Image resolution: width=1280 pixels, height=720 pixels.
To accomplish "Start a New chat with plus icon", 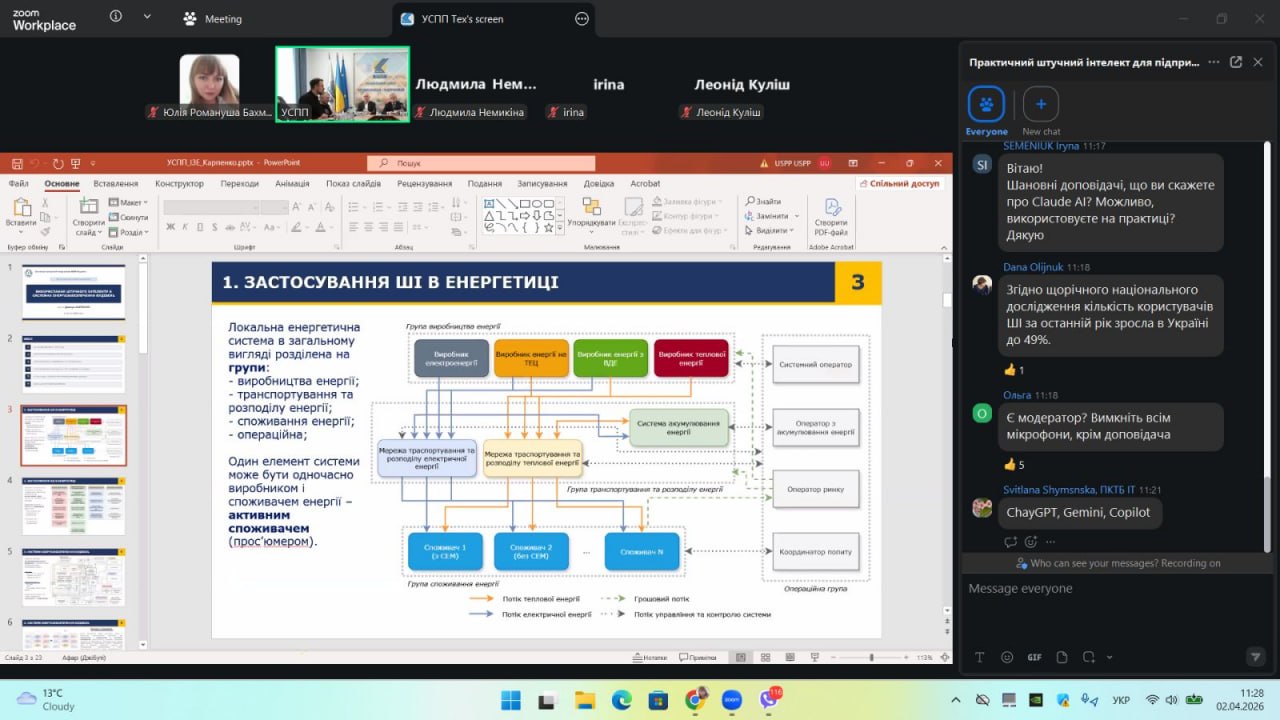I will tap(1041, 104).
